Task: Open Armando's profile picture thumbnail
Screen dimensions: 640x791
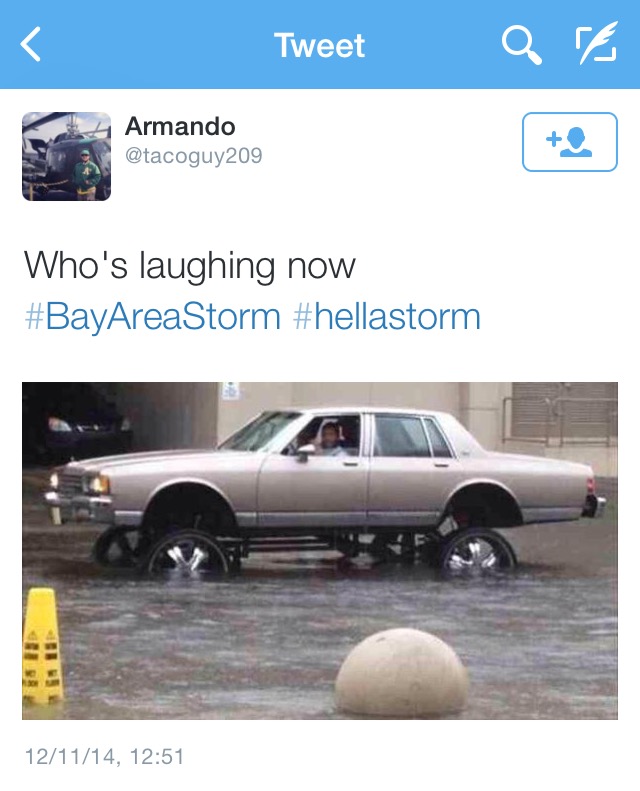Action: [67, 156]
